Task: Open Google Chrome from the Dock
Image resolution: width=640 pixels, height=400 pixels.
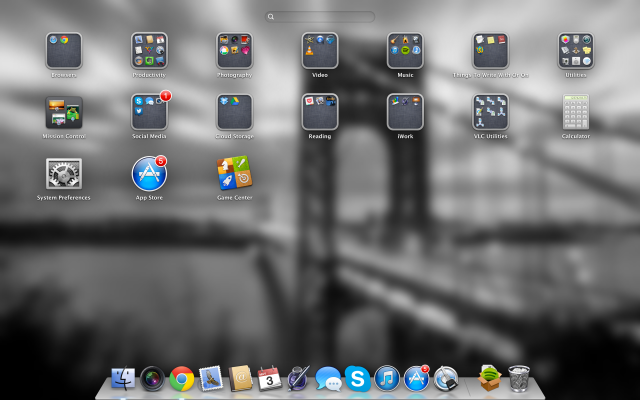Action: click(x=182, y=379)
